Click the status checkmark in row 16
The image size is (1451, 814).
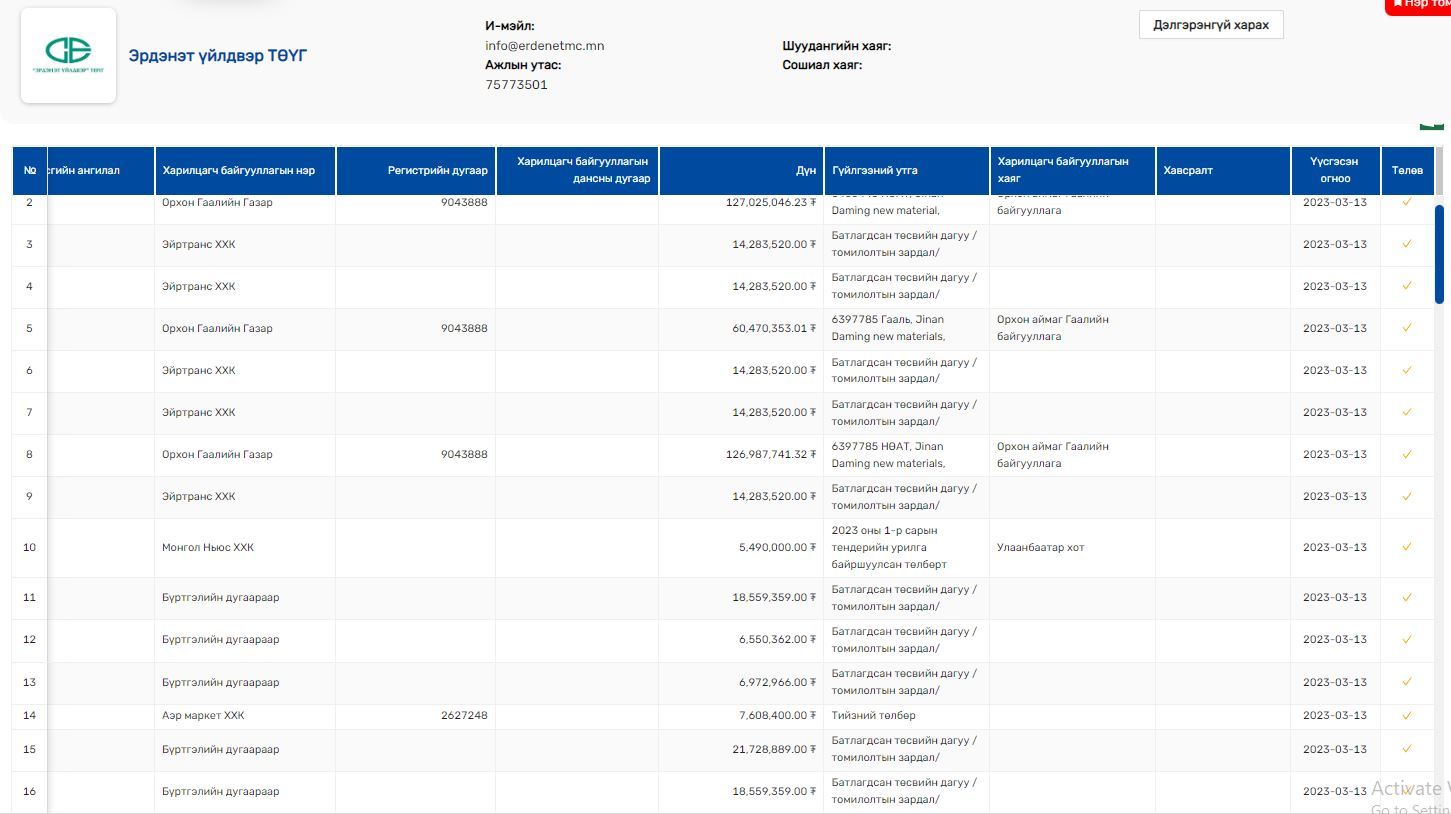[1407, 791]
